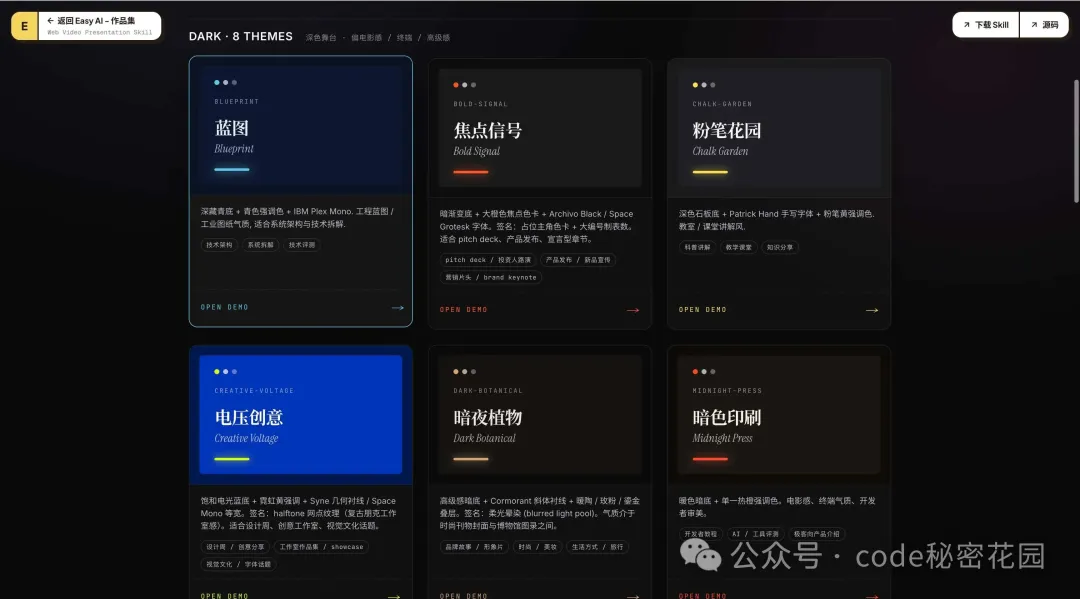Screen dimensions: 1080x599
Task: Click the 技术架构 tag on Blueprint card
Action: (219, 245)
